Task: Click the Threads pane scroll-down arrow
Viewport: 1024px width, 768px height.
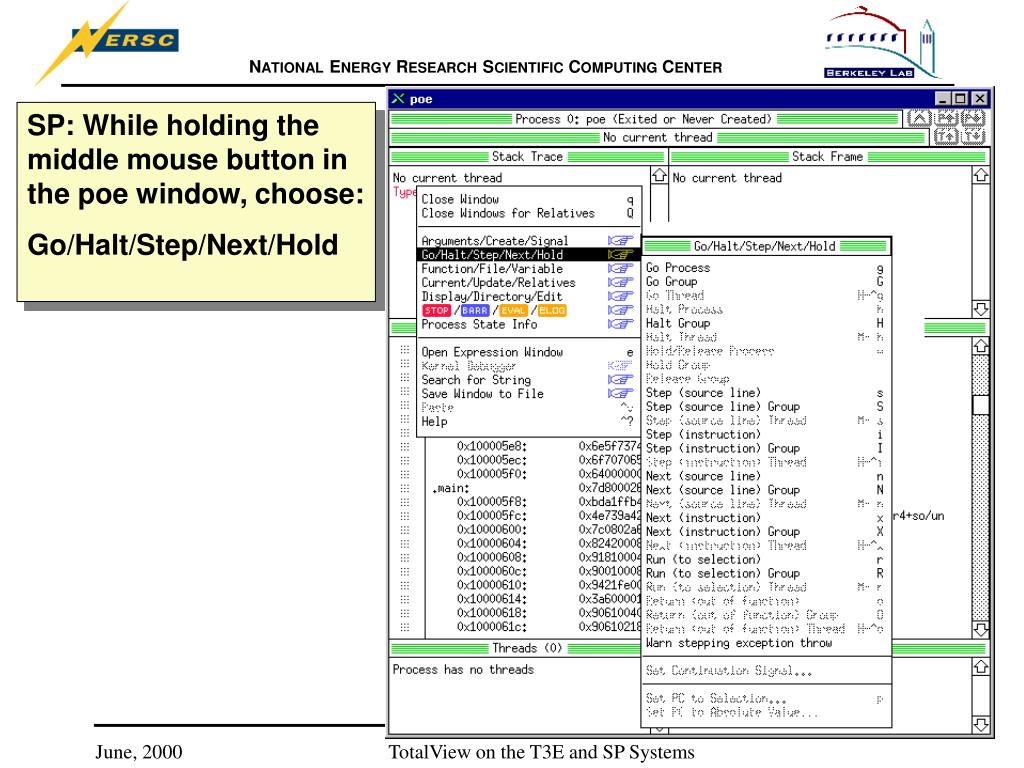Action: click(981, 724)
